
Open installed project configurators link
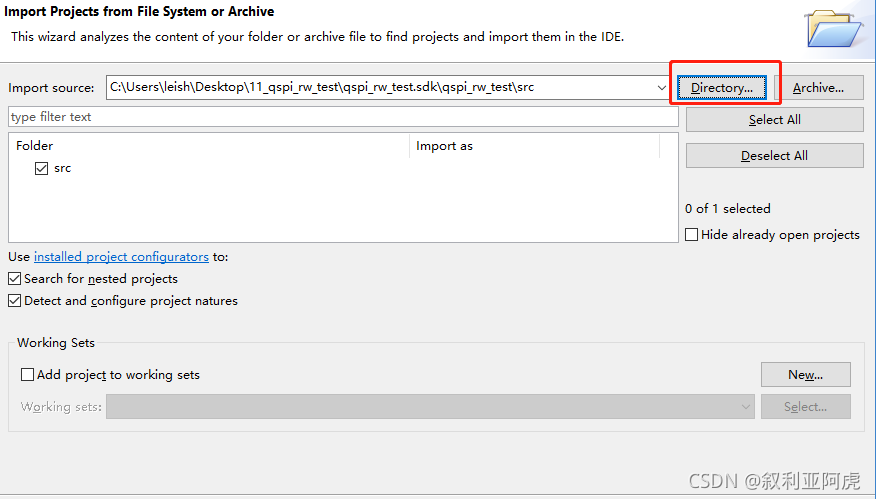(121, 256)
